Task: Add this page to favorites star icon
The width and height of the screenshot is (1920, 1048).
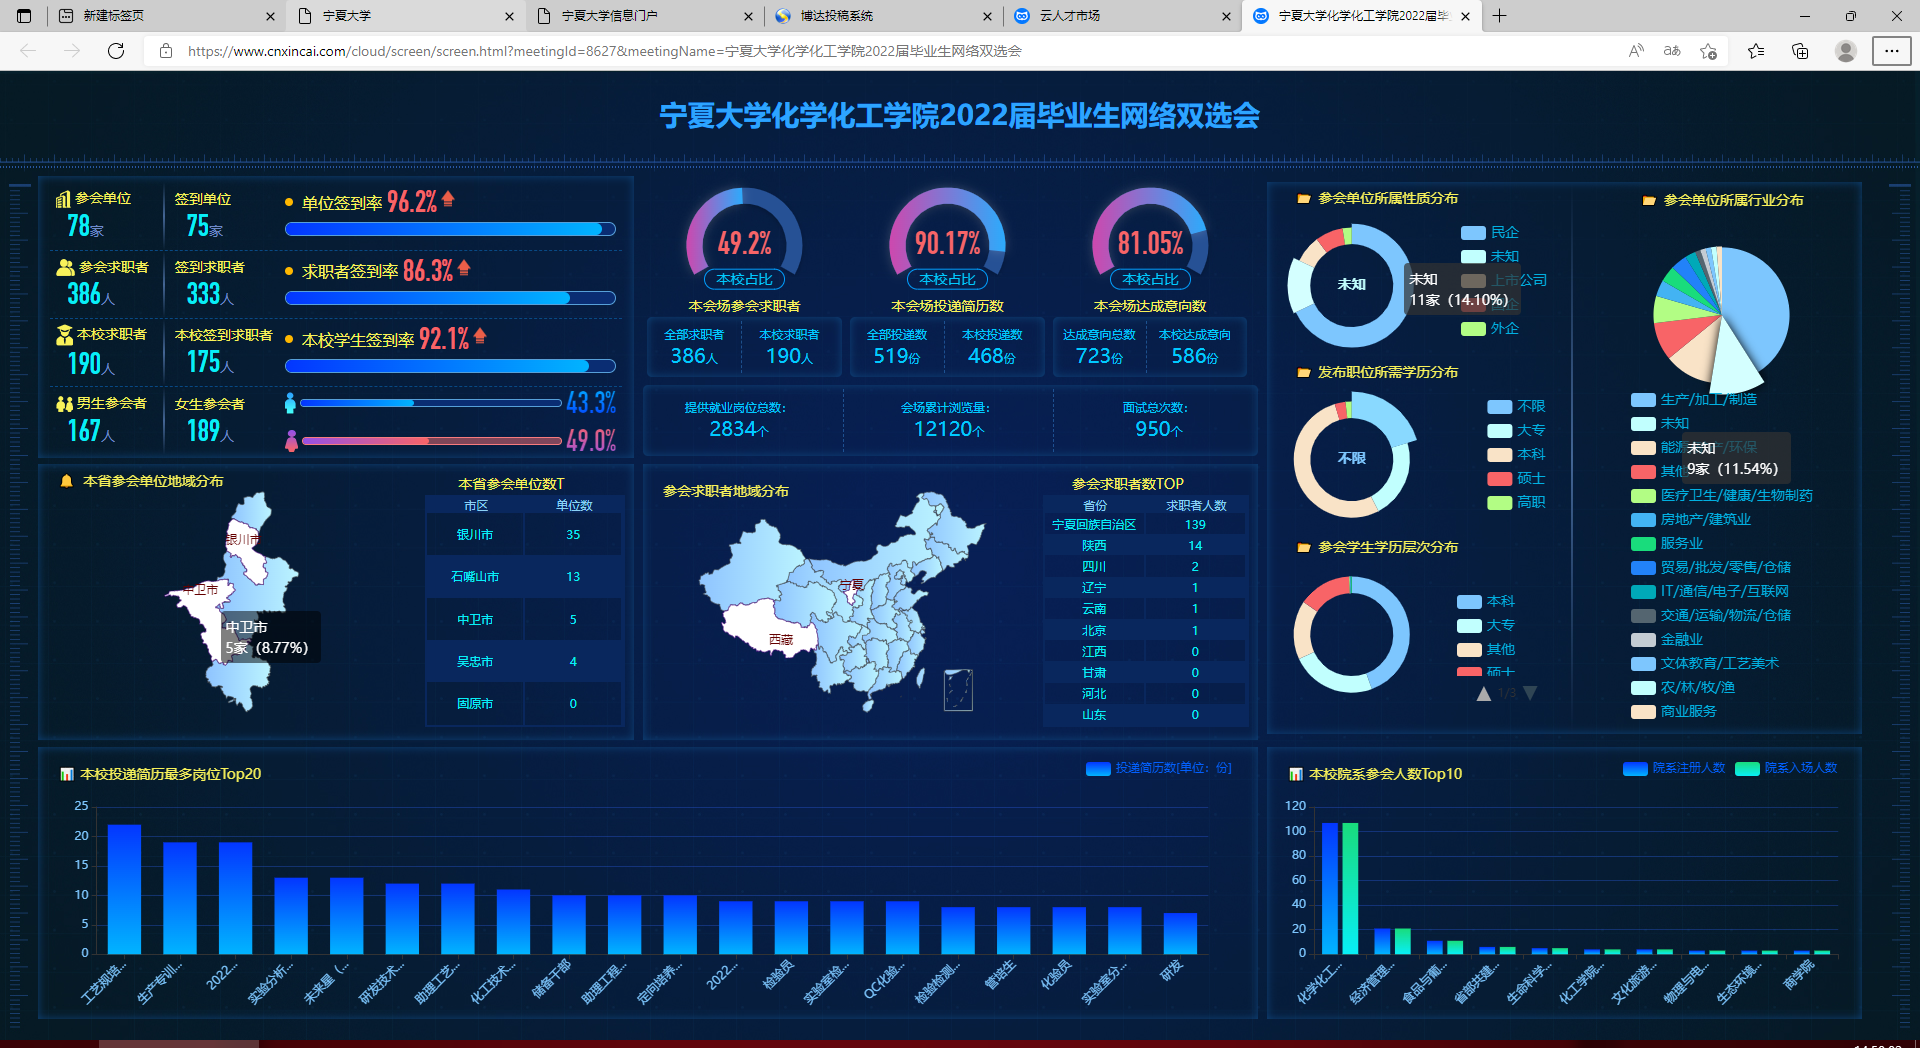Action: 1708,51
